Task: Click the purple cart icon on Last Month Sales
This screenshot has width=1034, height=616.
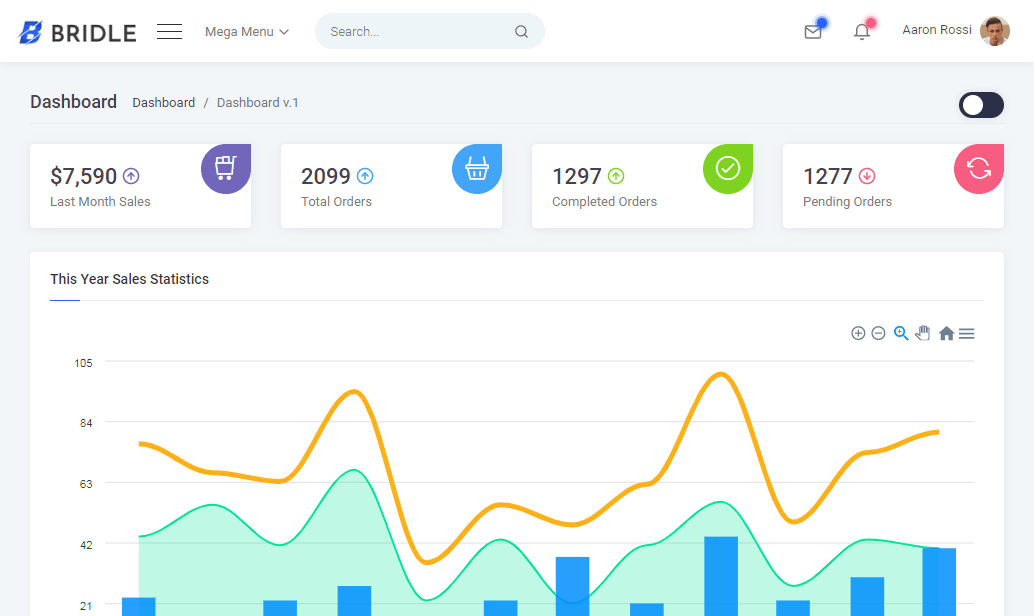Action: pos(226,168)
